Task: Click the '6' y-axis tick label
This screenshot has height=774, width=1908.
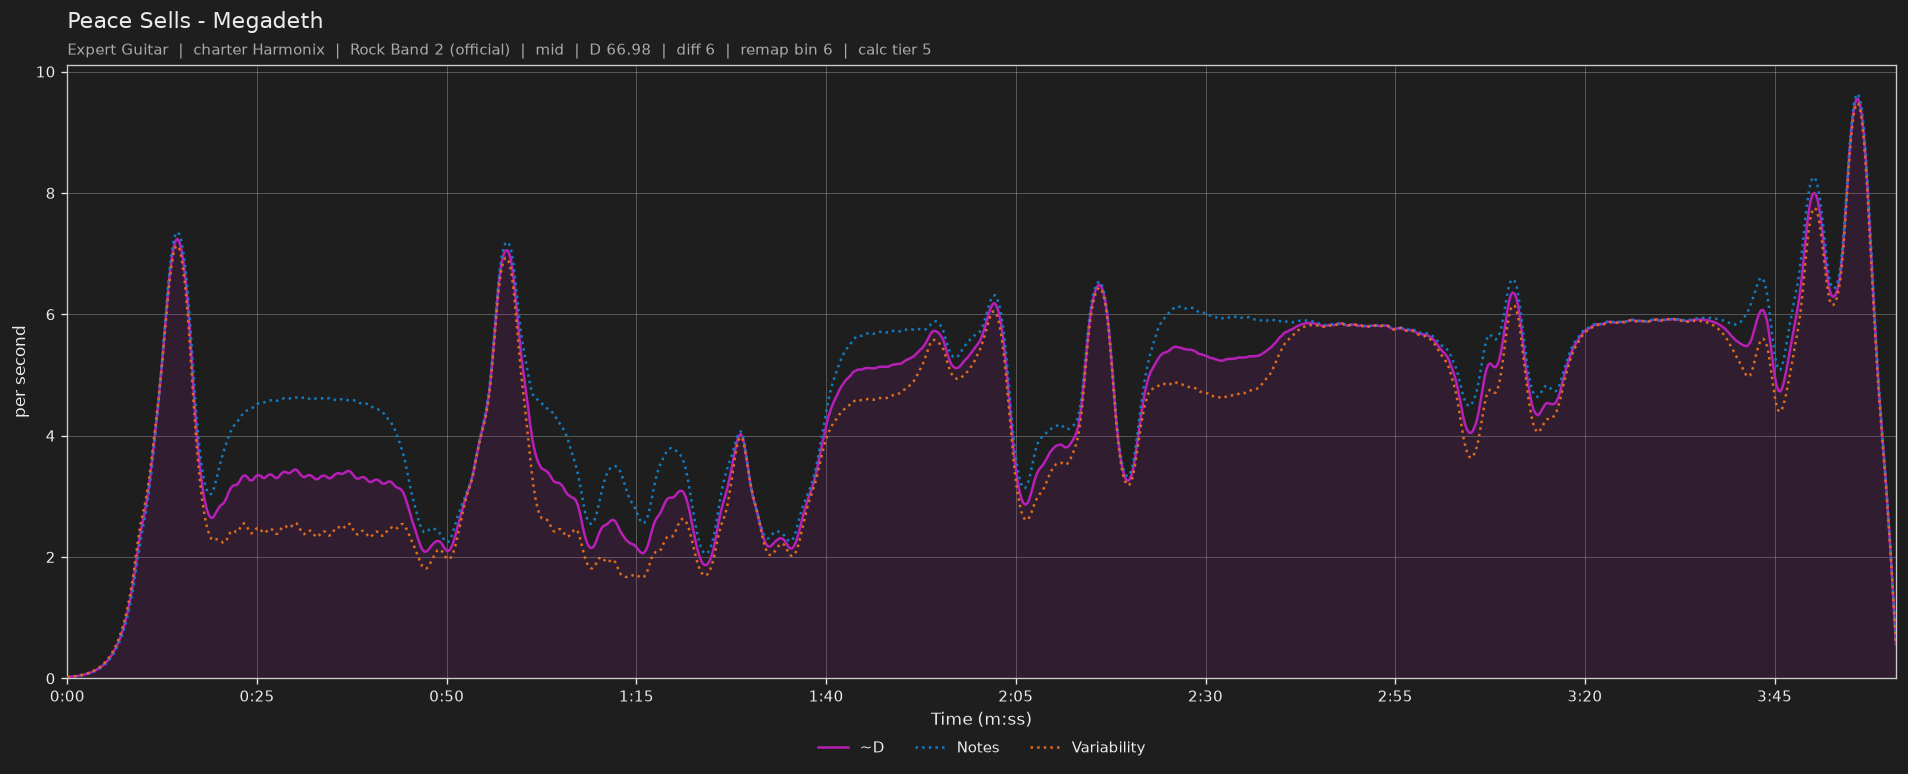Action: click(50, 315)
